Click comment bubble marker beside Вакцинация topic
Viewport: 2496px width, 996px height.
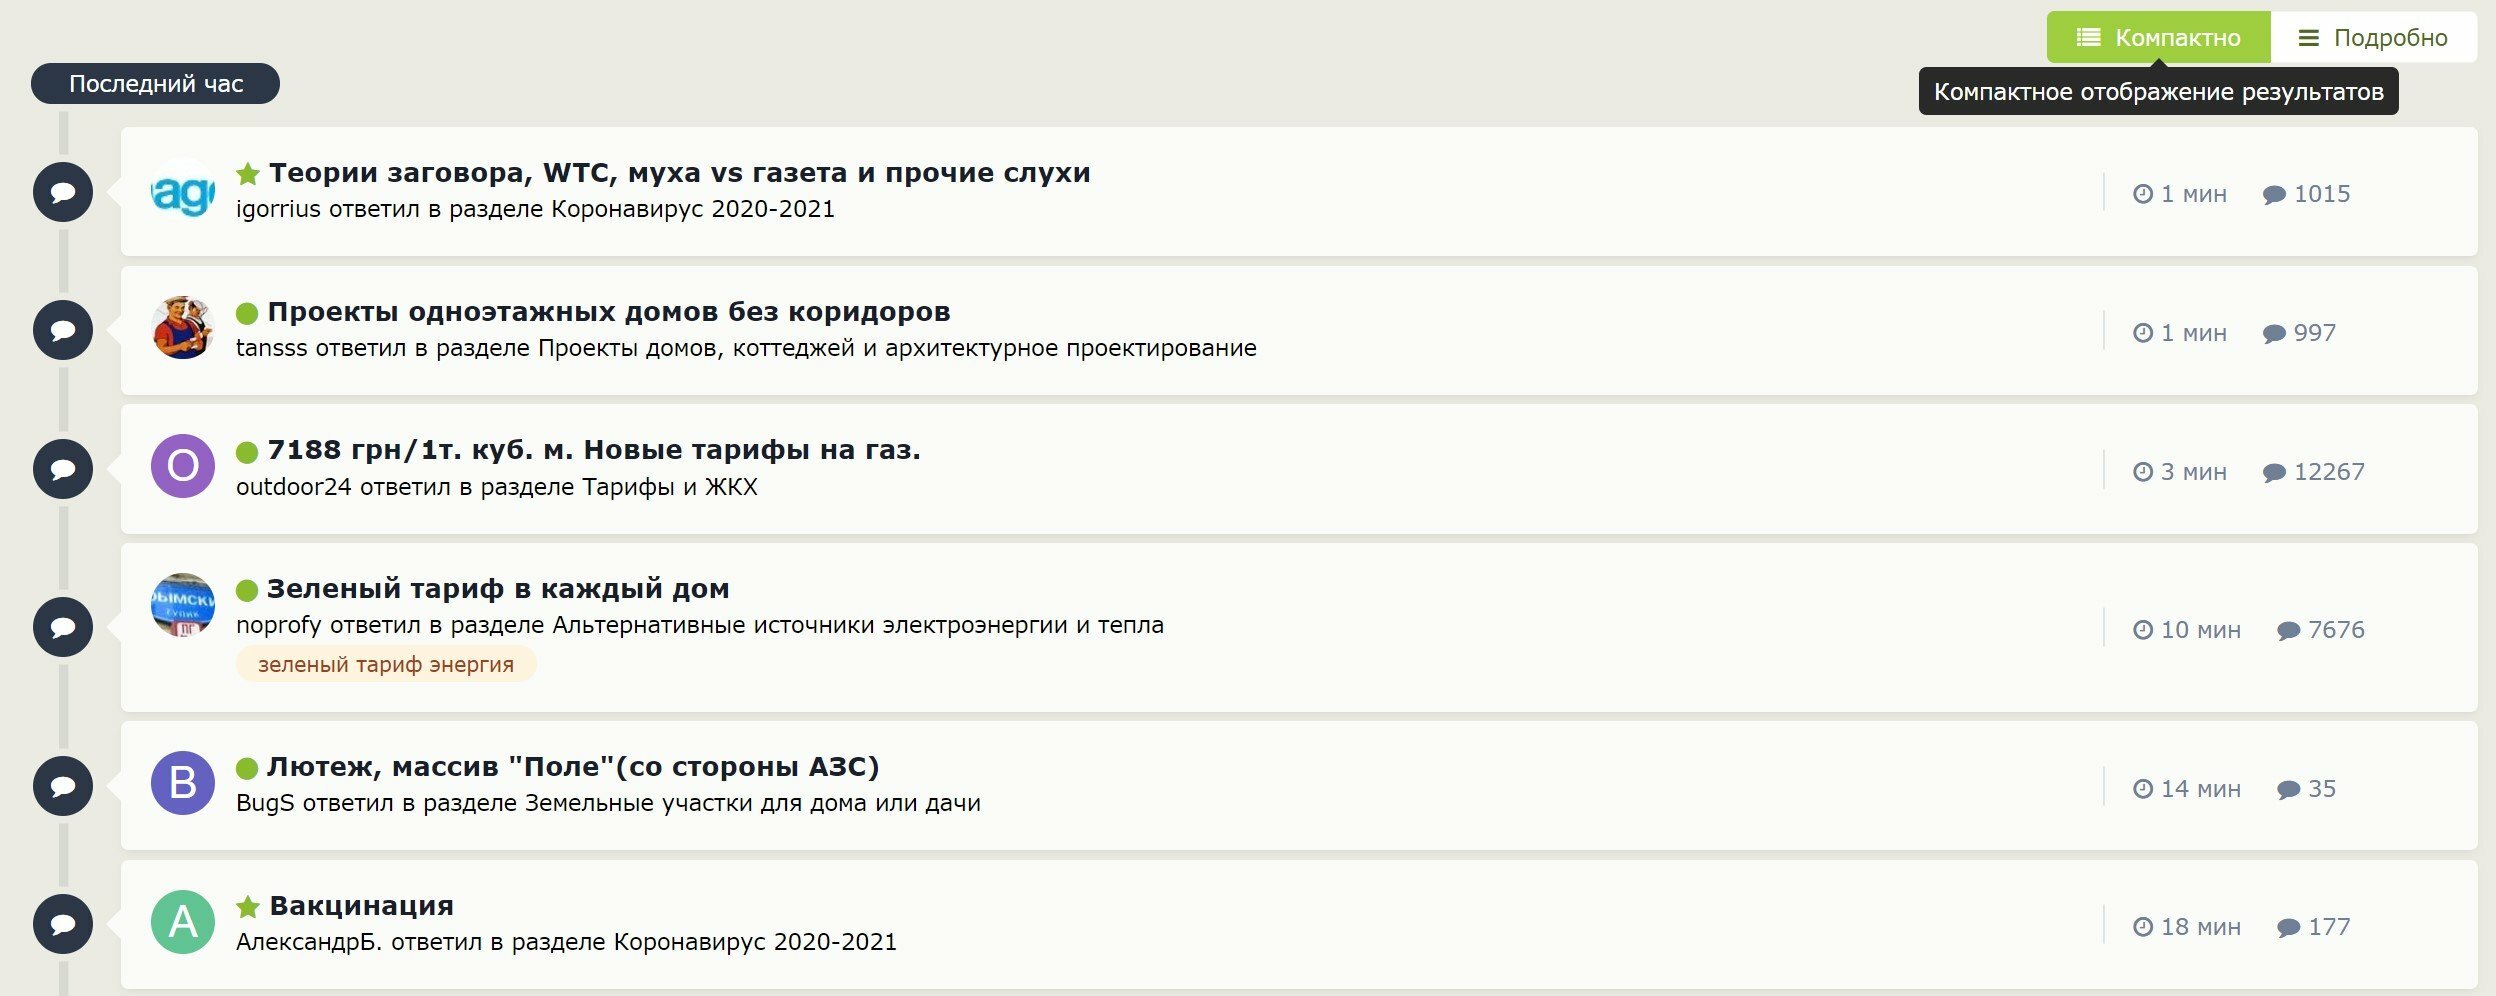coord(63,924)
